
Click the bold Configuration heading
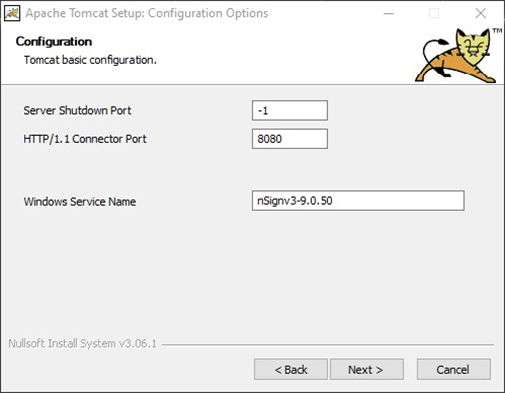[54, 42]
